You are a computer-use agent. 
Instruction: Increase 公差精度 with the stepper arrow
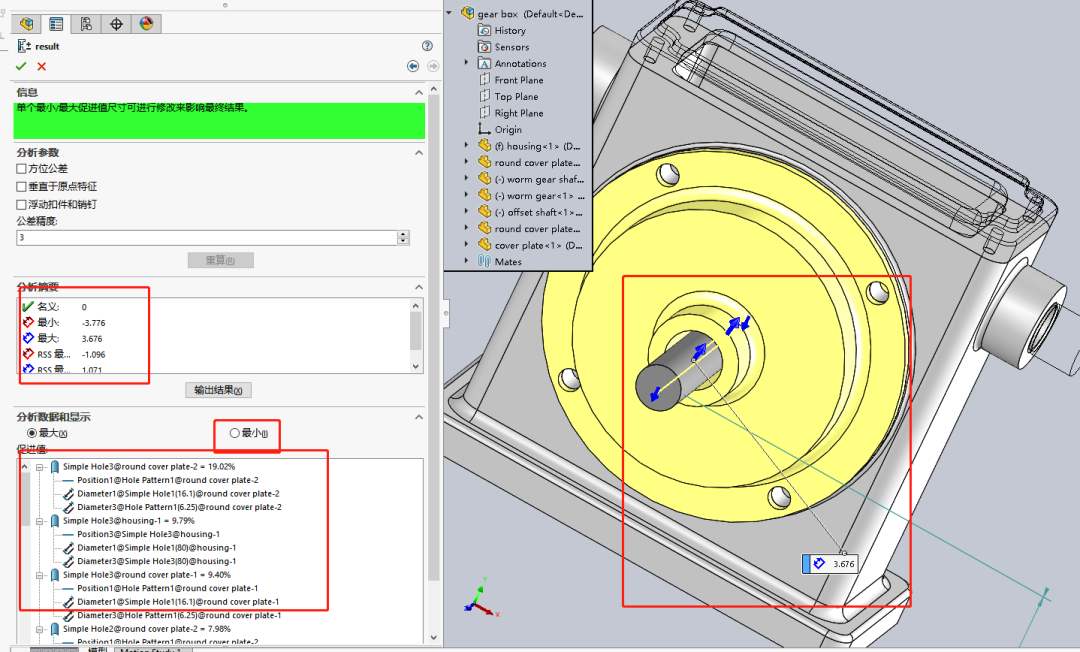[x=403, y=233]
